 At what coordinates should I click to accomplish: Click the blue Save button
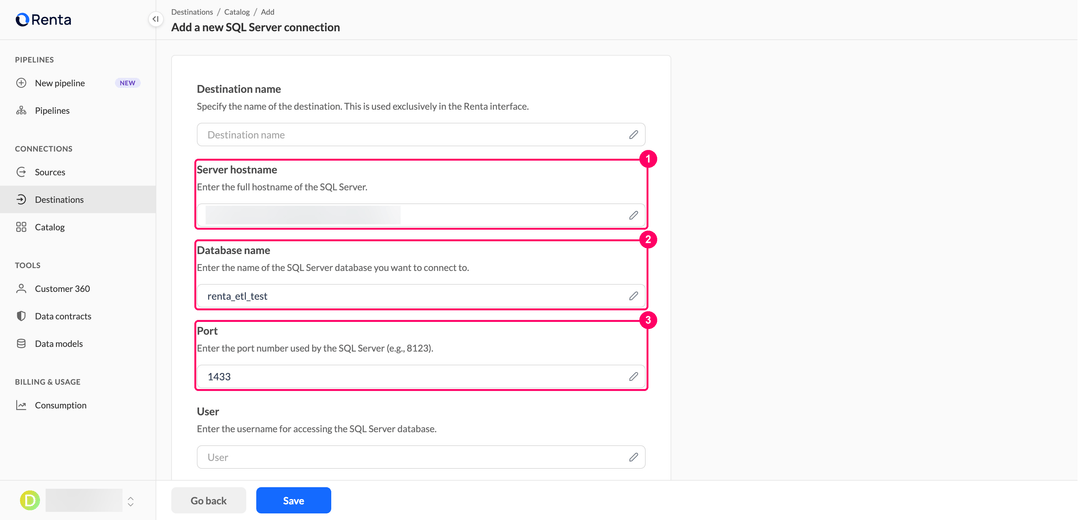(293, 501)
